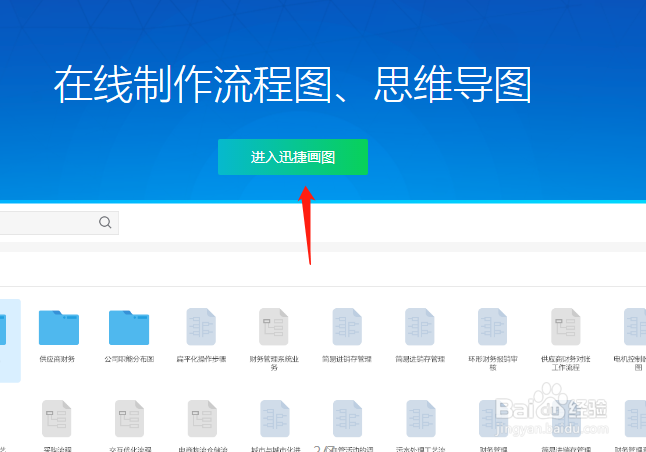646x452 pixels.
Task: Click the magnifier search icon
Action: [105, 222]
